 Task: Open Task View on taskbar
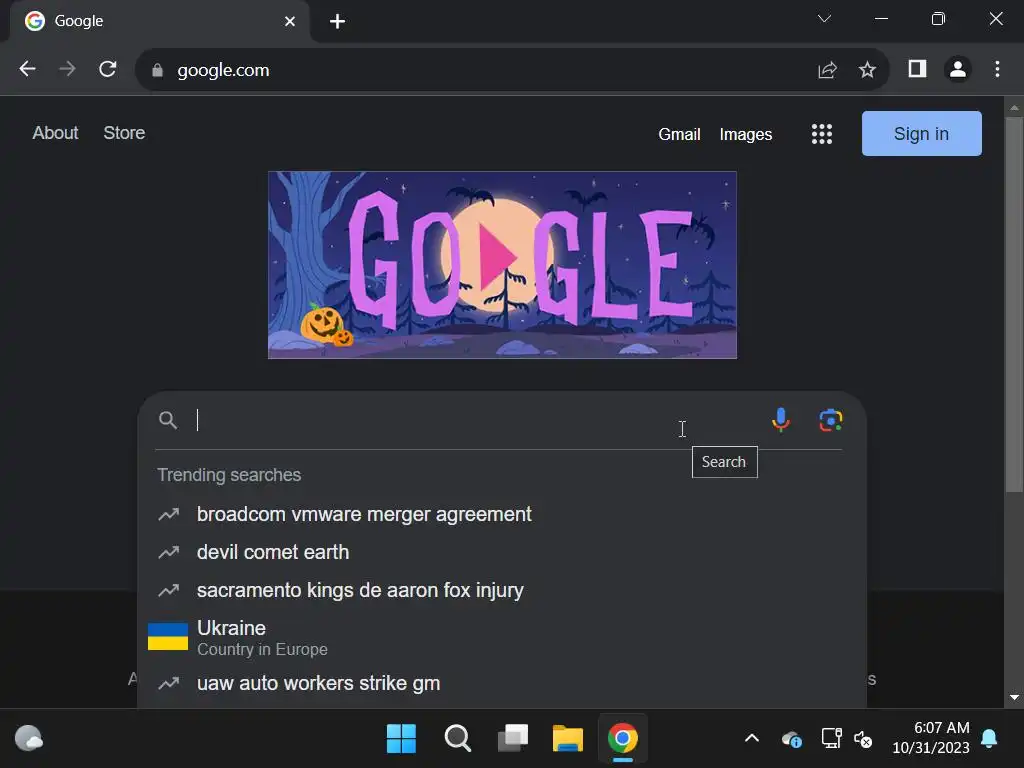click(513, 739)
